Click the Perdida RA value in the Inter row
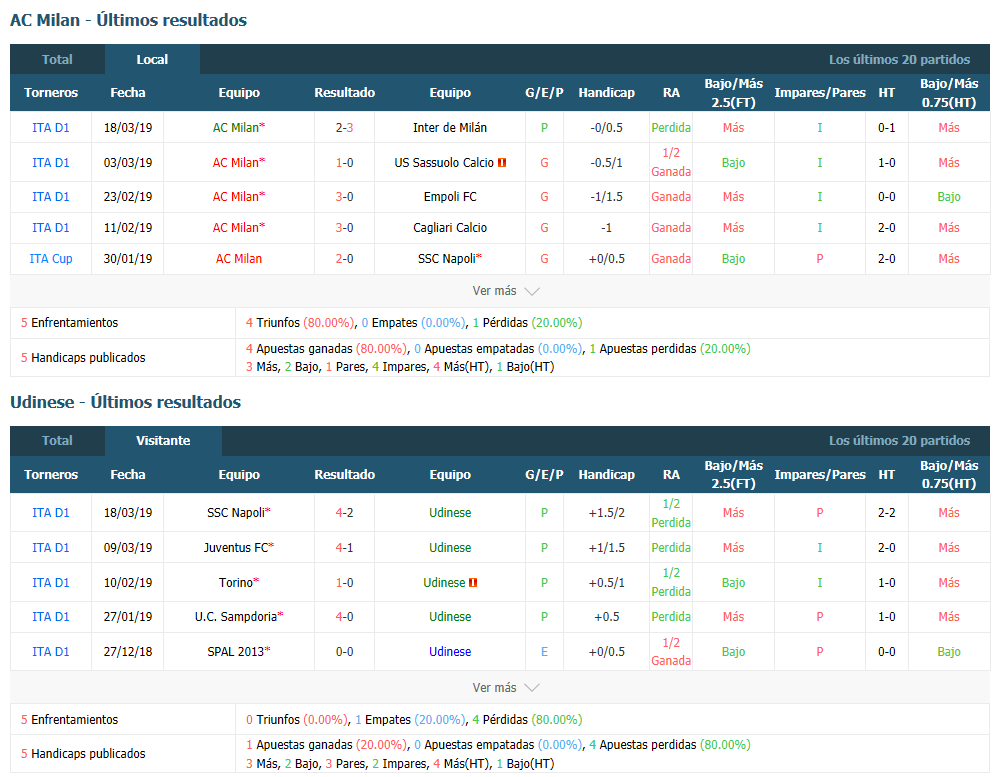The image size is (995, 777). point(671,128)
